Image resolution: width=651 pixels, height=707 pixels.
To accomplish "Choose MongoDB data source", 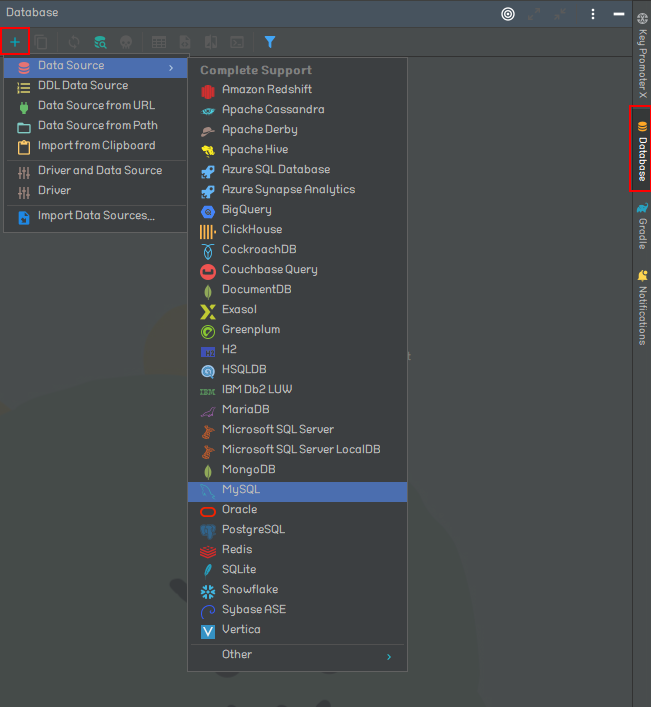I will (x=298, y=470).
